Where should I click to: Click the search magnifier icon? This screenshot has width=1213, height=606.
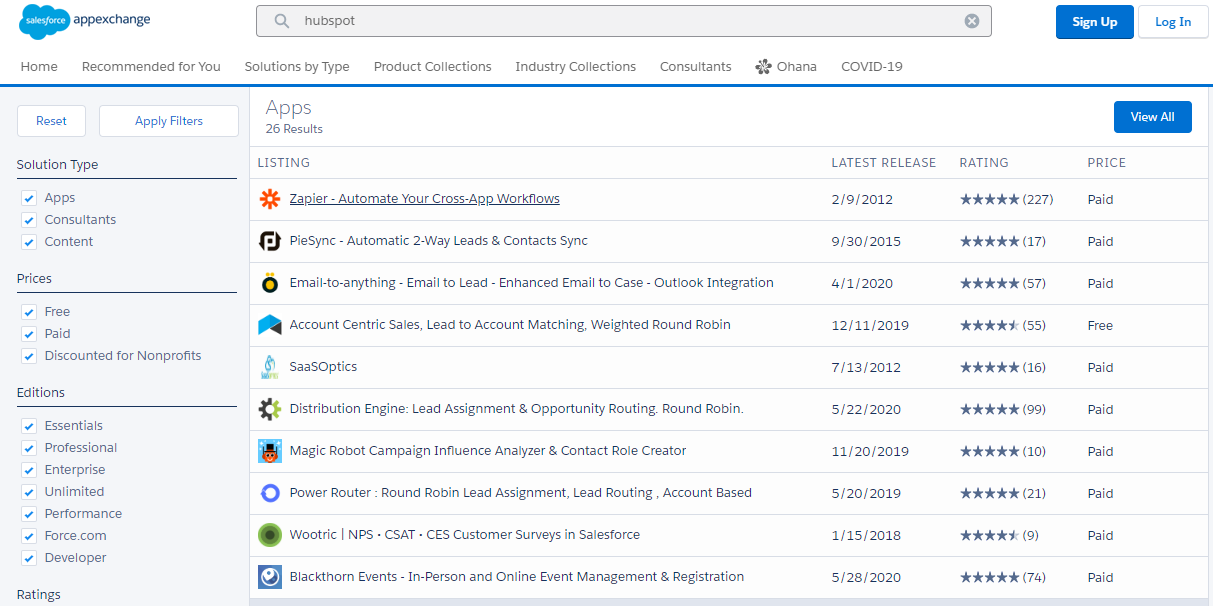tap(282, 21)
